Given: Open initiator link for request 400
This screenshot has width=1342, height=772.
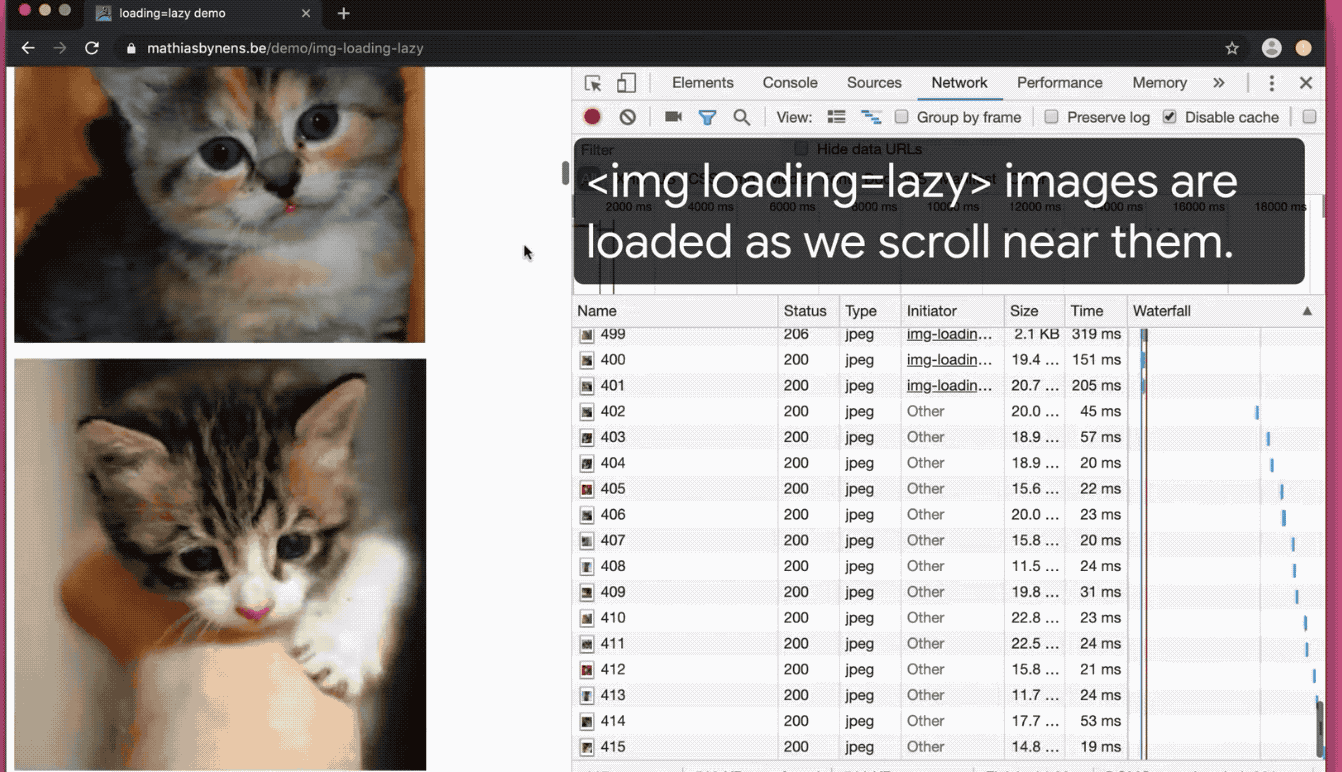Looking at the screenshot, I should [949, 360].
